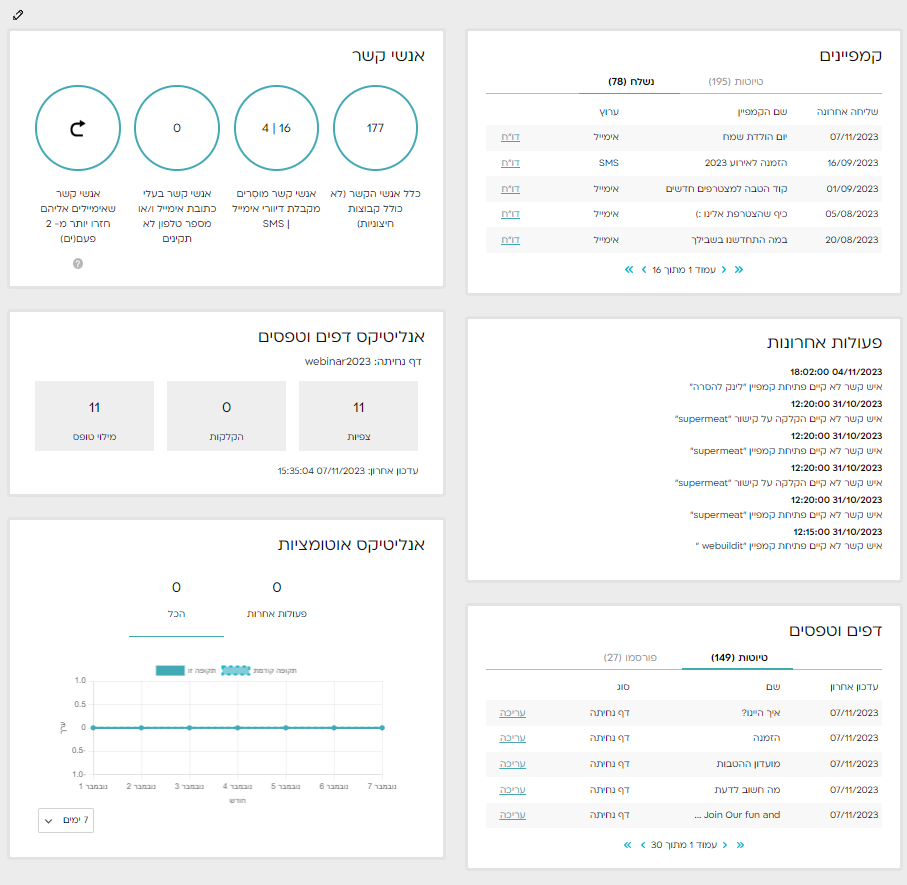Image resolution: width=907 pixels, height=885 pixels.
Task: Click the single-left chevron in דפים וטפסים pagination
Action: coord(643,845)
